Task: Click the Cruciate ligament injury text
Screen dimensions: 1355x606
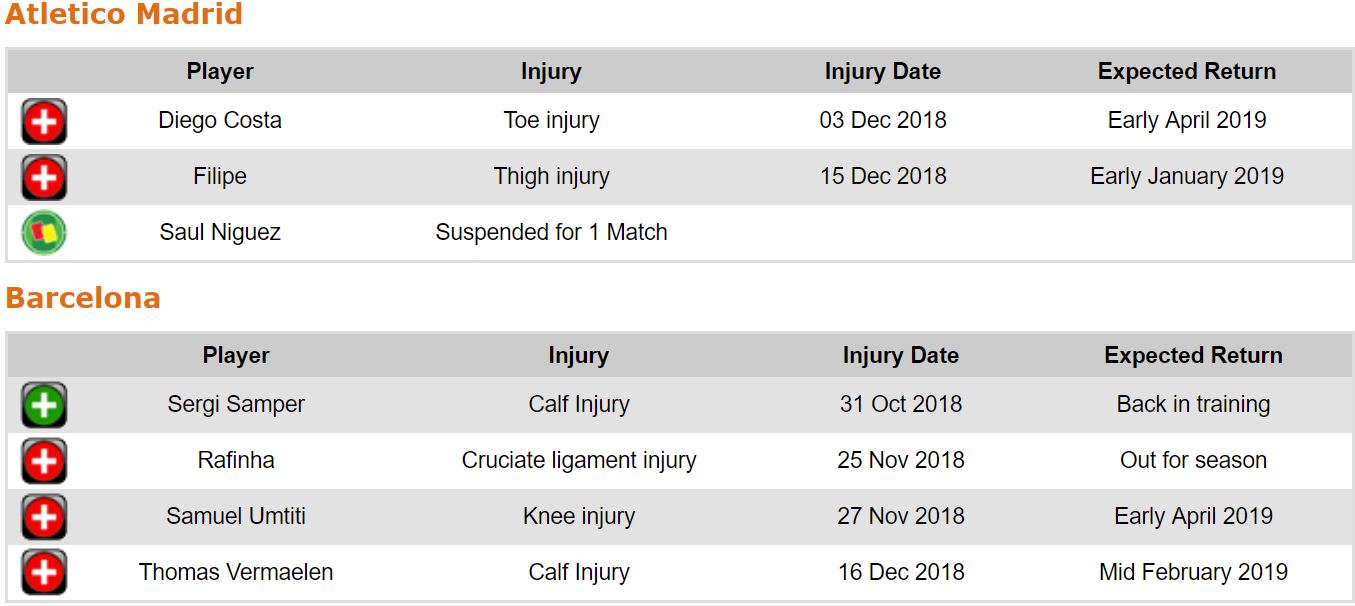Action: pos(578,461)
